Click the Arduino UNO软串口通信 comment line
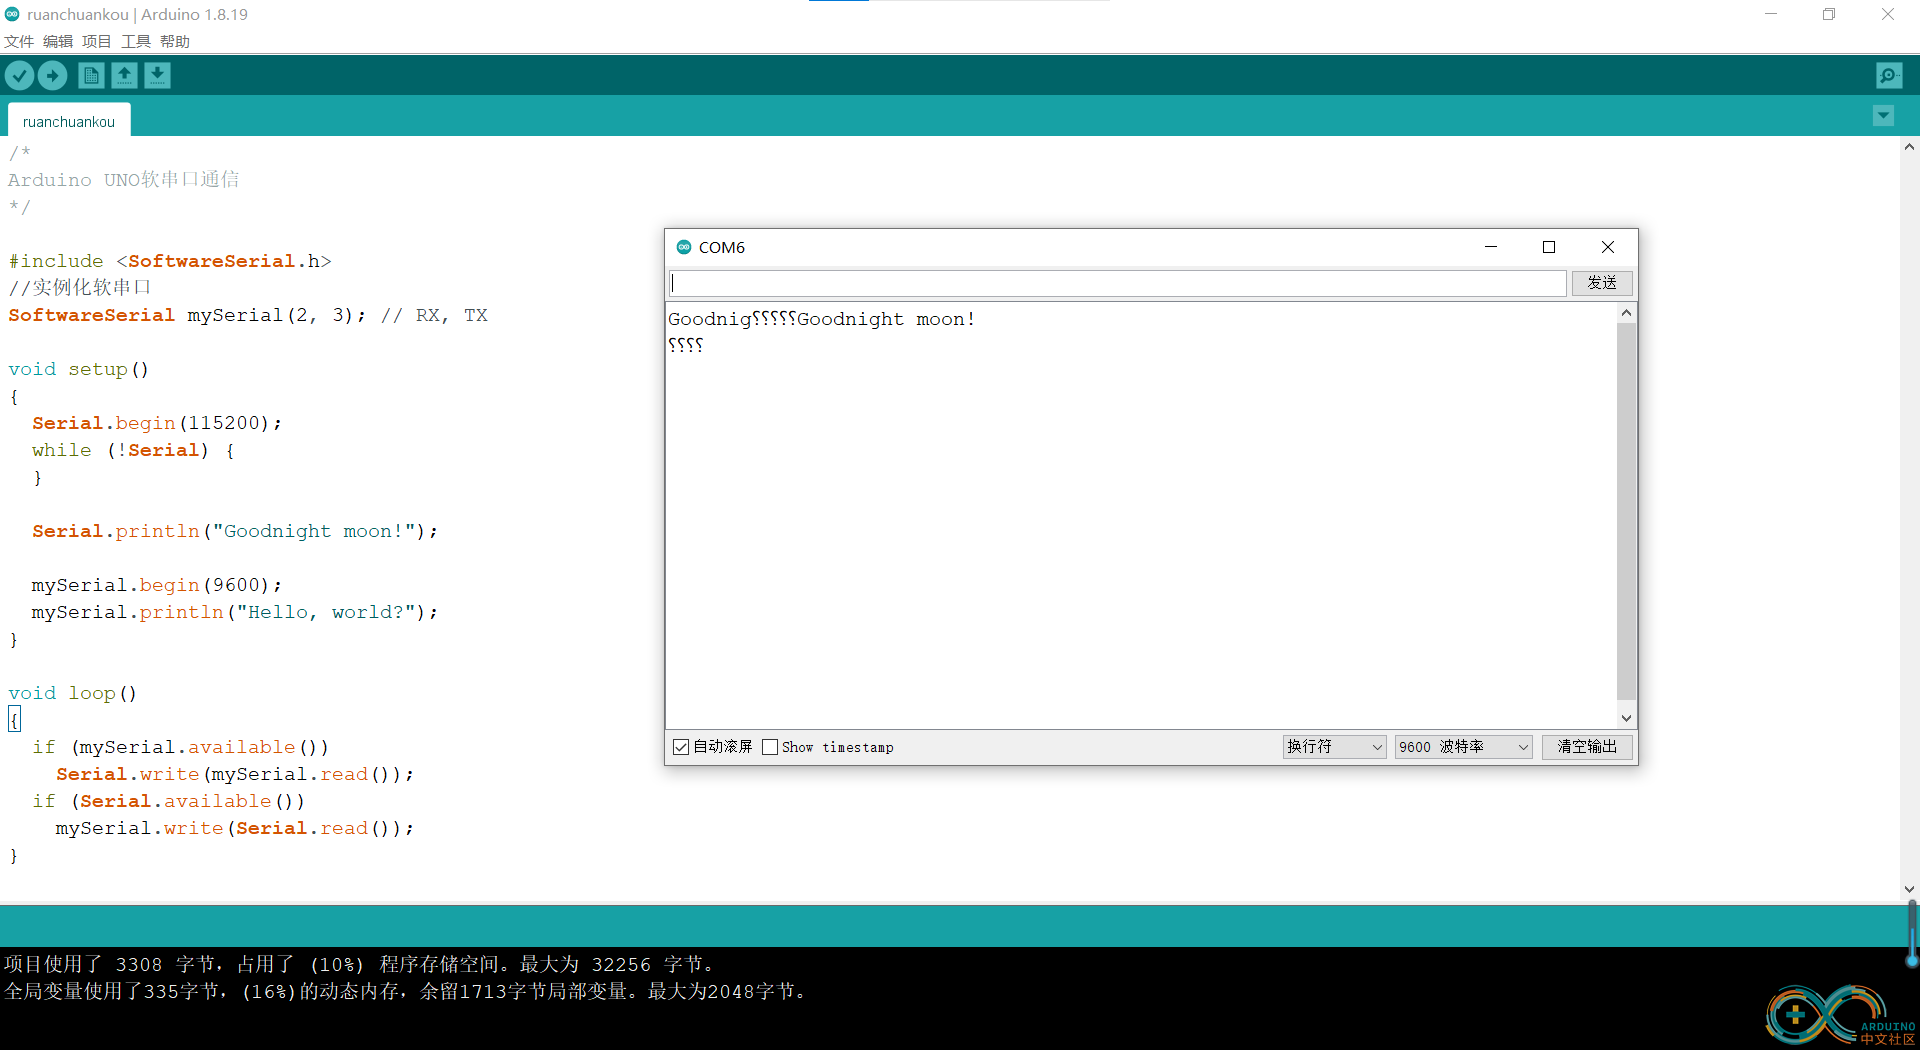This screenshot has width=1920, height=1050. (124, 180)
